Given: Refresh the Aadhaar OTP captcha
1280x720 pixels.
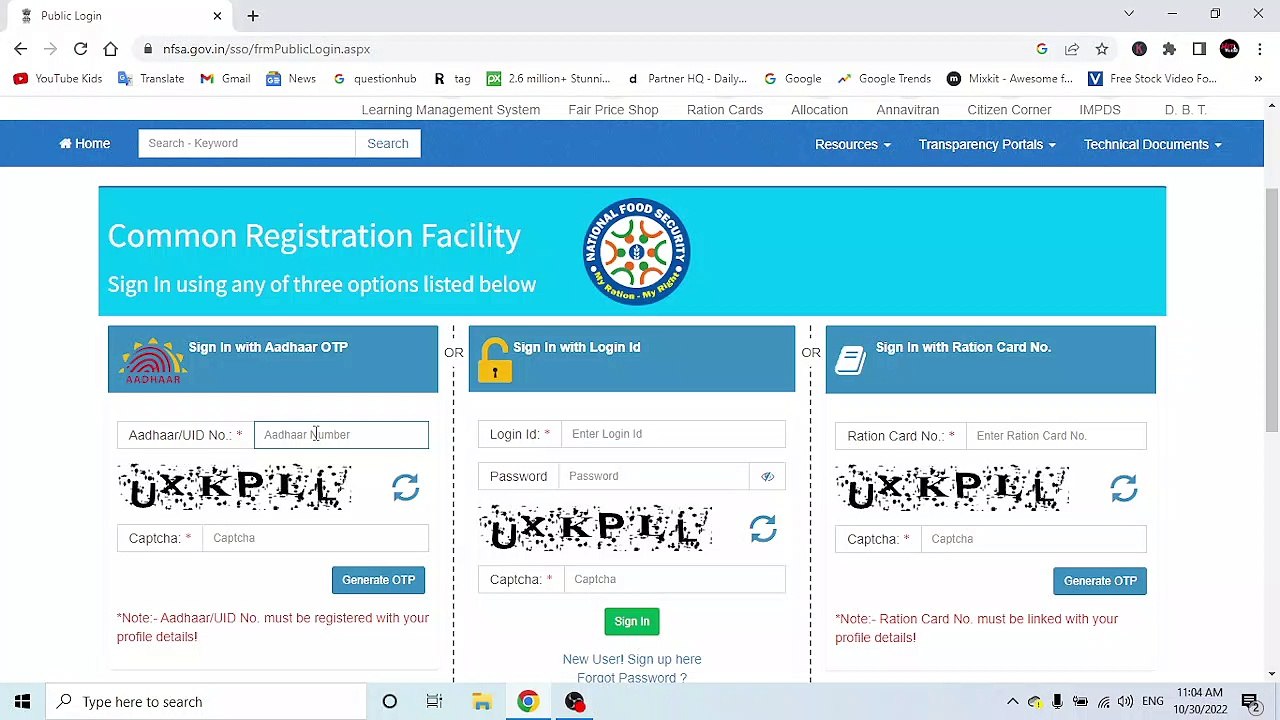Looking at the screenshot, I should pyautogui.click(x=405, y=488).
